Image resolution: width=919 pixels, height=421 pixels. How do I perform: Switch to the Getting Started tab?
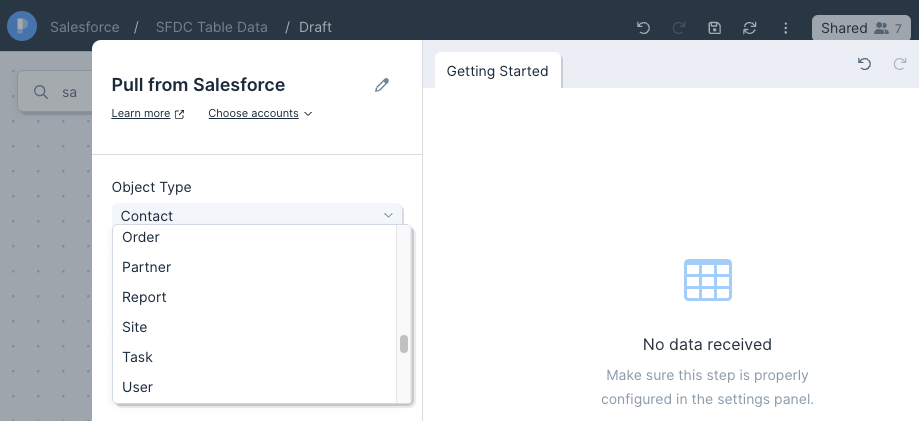498,71
